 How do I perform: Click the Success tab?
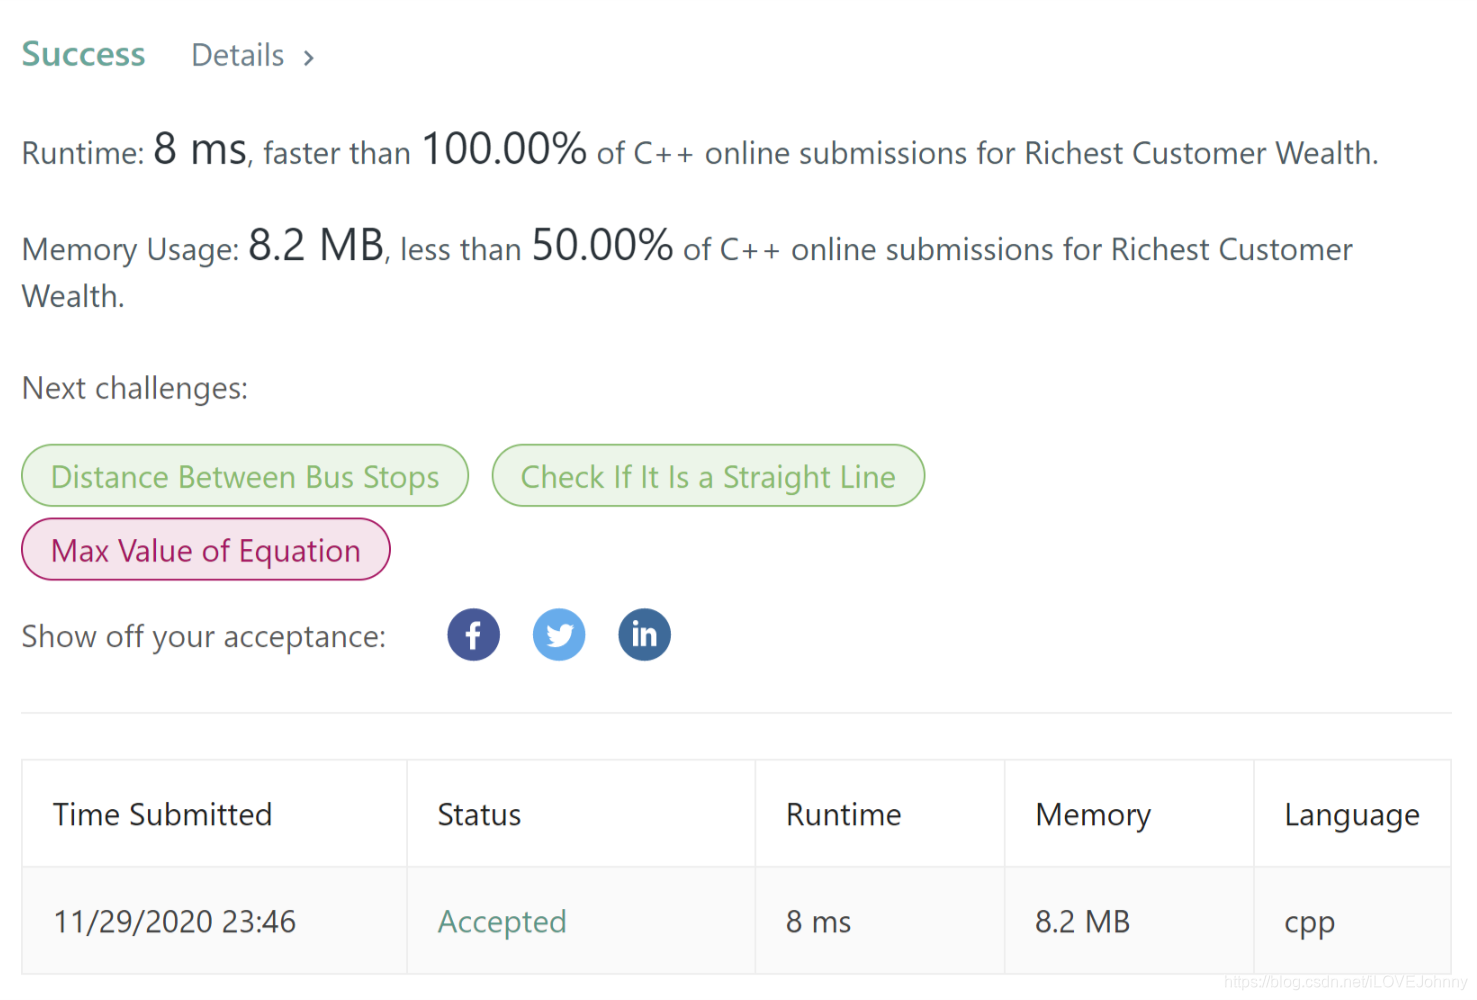coord(83,54)
